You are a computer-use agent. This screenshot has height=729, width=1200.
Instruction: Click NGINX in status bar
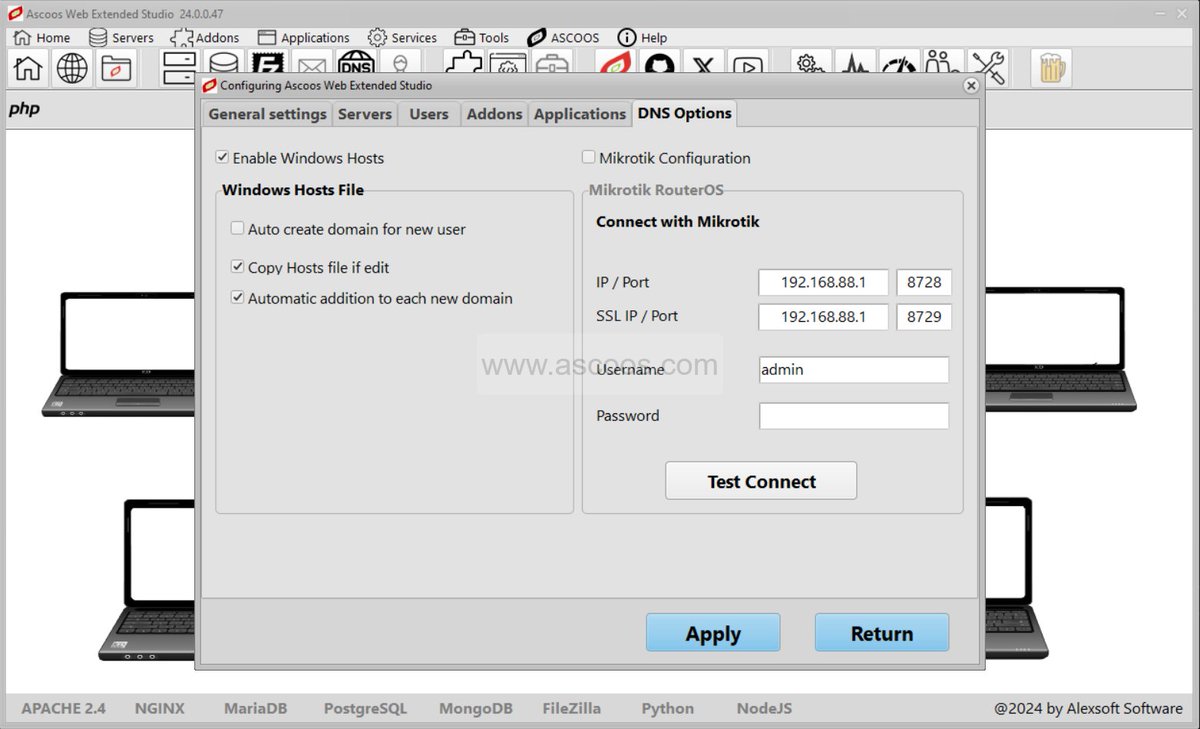(x=160, y=708)
